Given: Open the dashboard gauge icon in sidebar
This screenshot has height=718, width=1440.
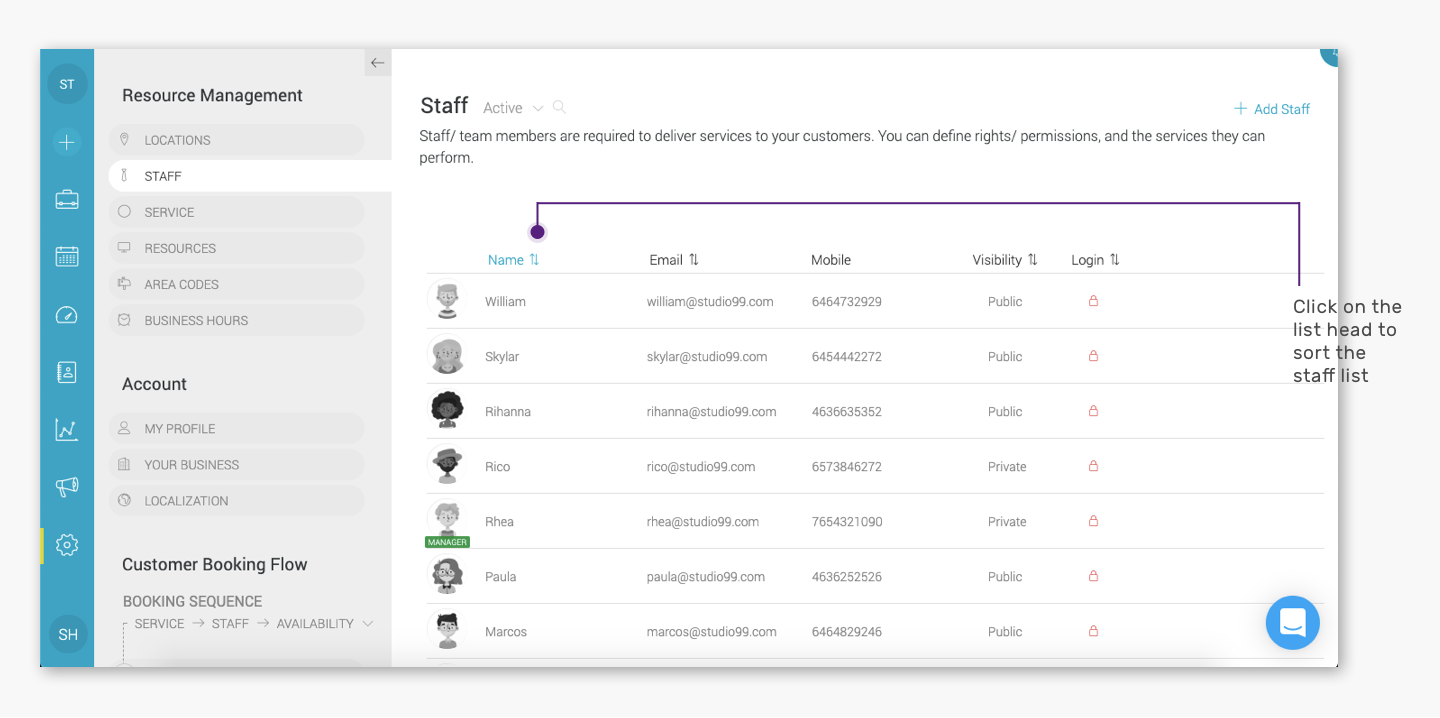Looking at the screenshot, I should pyautogui.click(x=67, y=315).
